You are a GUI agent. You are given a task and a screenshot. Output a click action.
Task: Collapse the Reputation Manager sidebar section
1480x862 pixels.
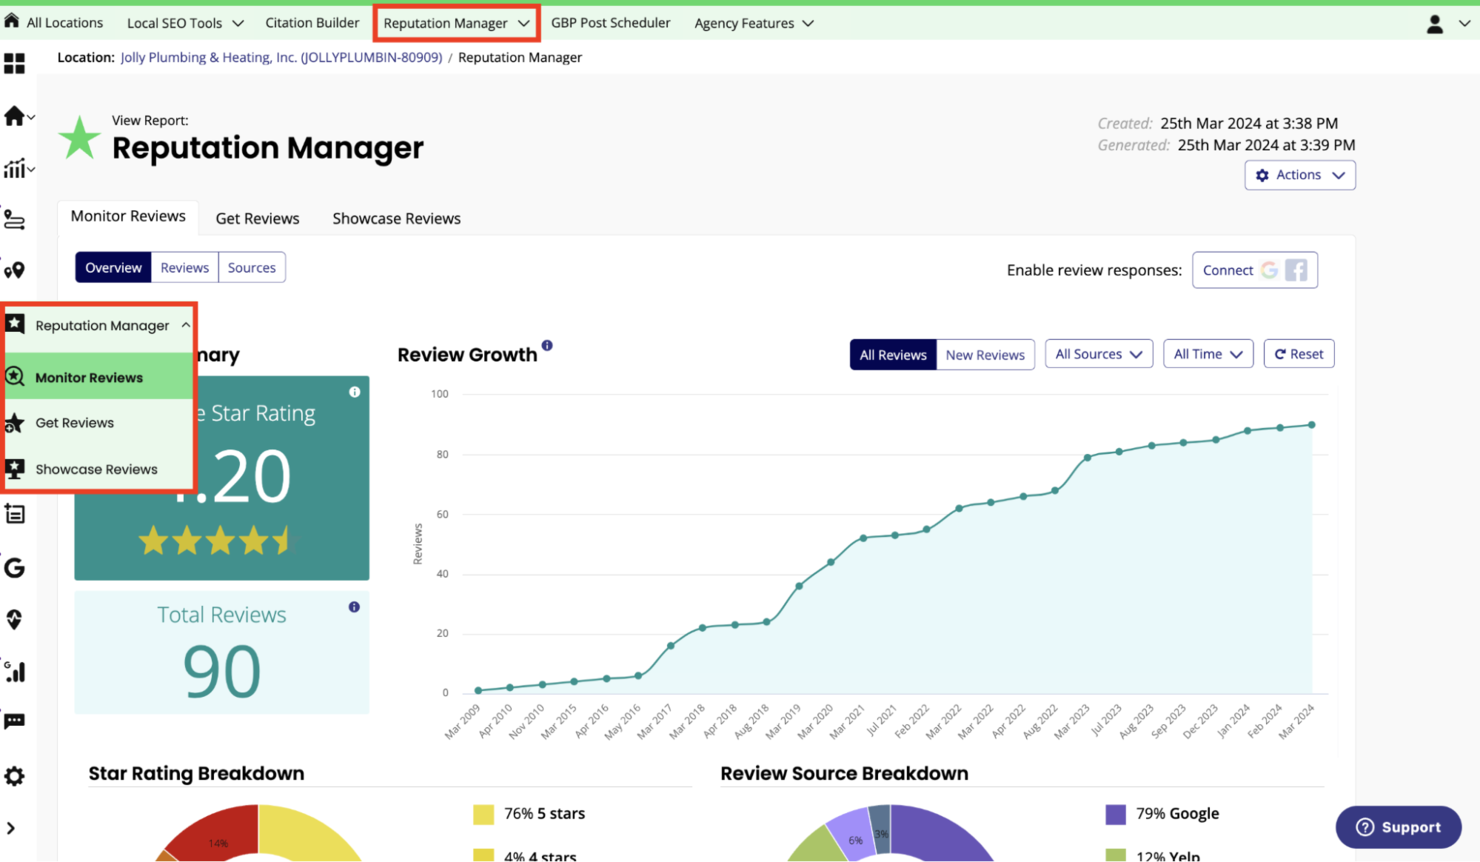[186, 325]
